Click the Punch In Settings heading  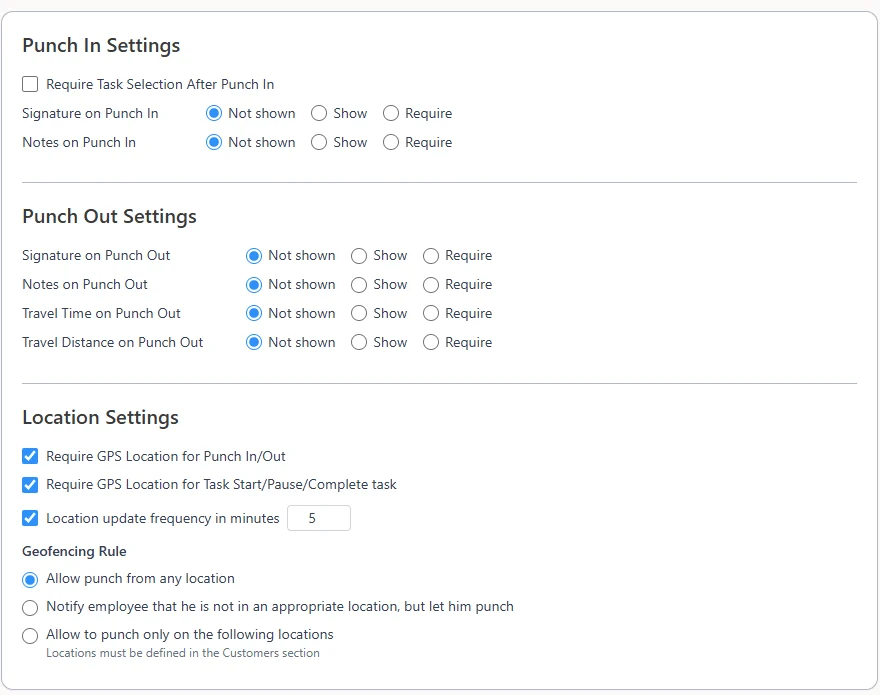[101, 45]
